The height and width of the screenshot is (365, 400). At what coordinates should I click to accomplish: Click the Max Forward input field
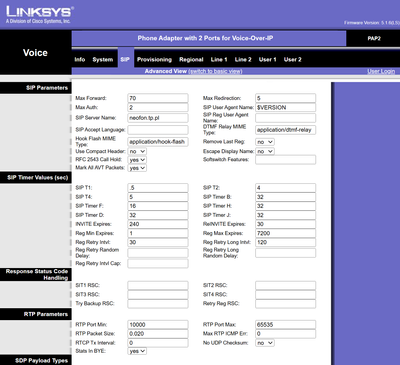coord(158,98)
